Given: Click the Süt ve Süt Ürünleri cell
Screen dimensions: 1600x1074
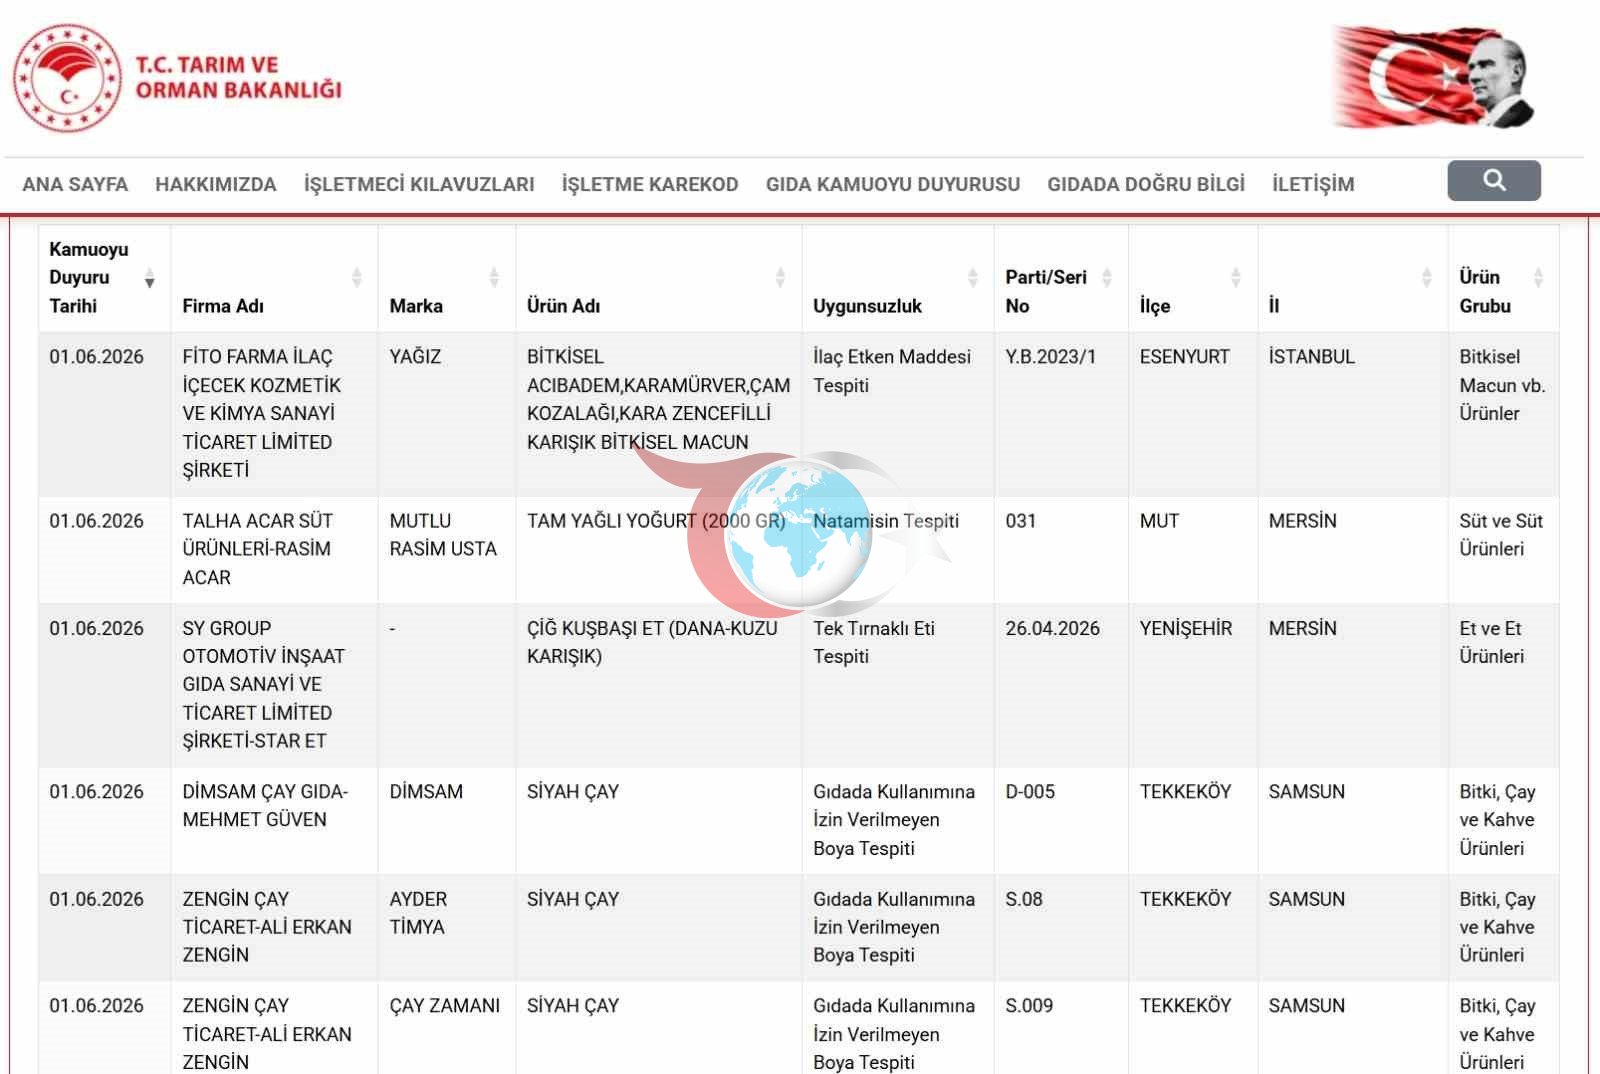Looking at the screenshot, I should point(1503,550).
